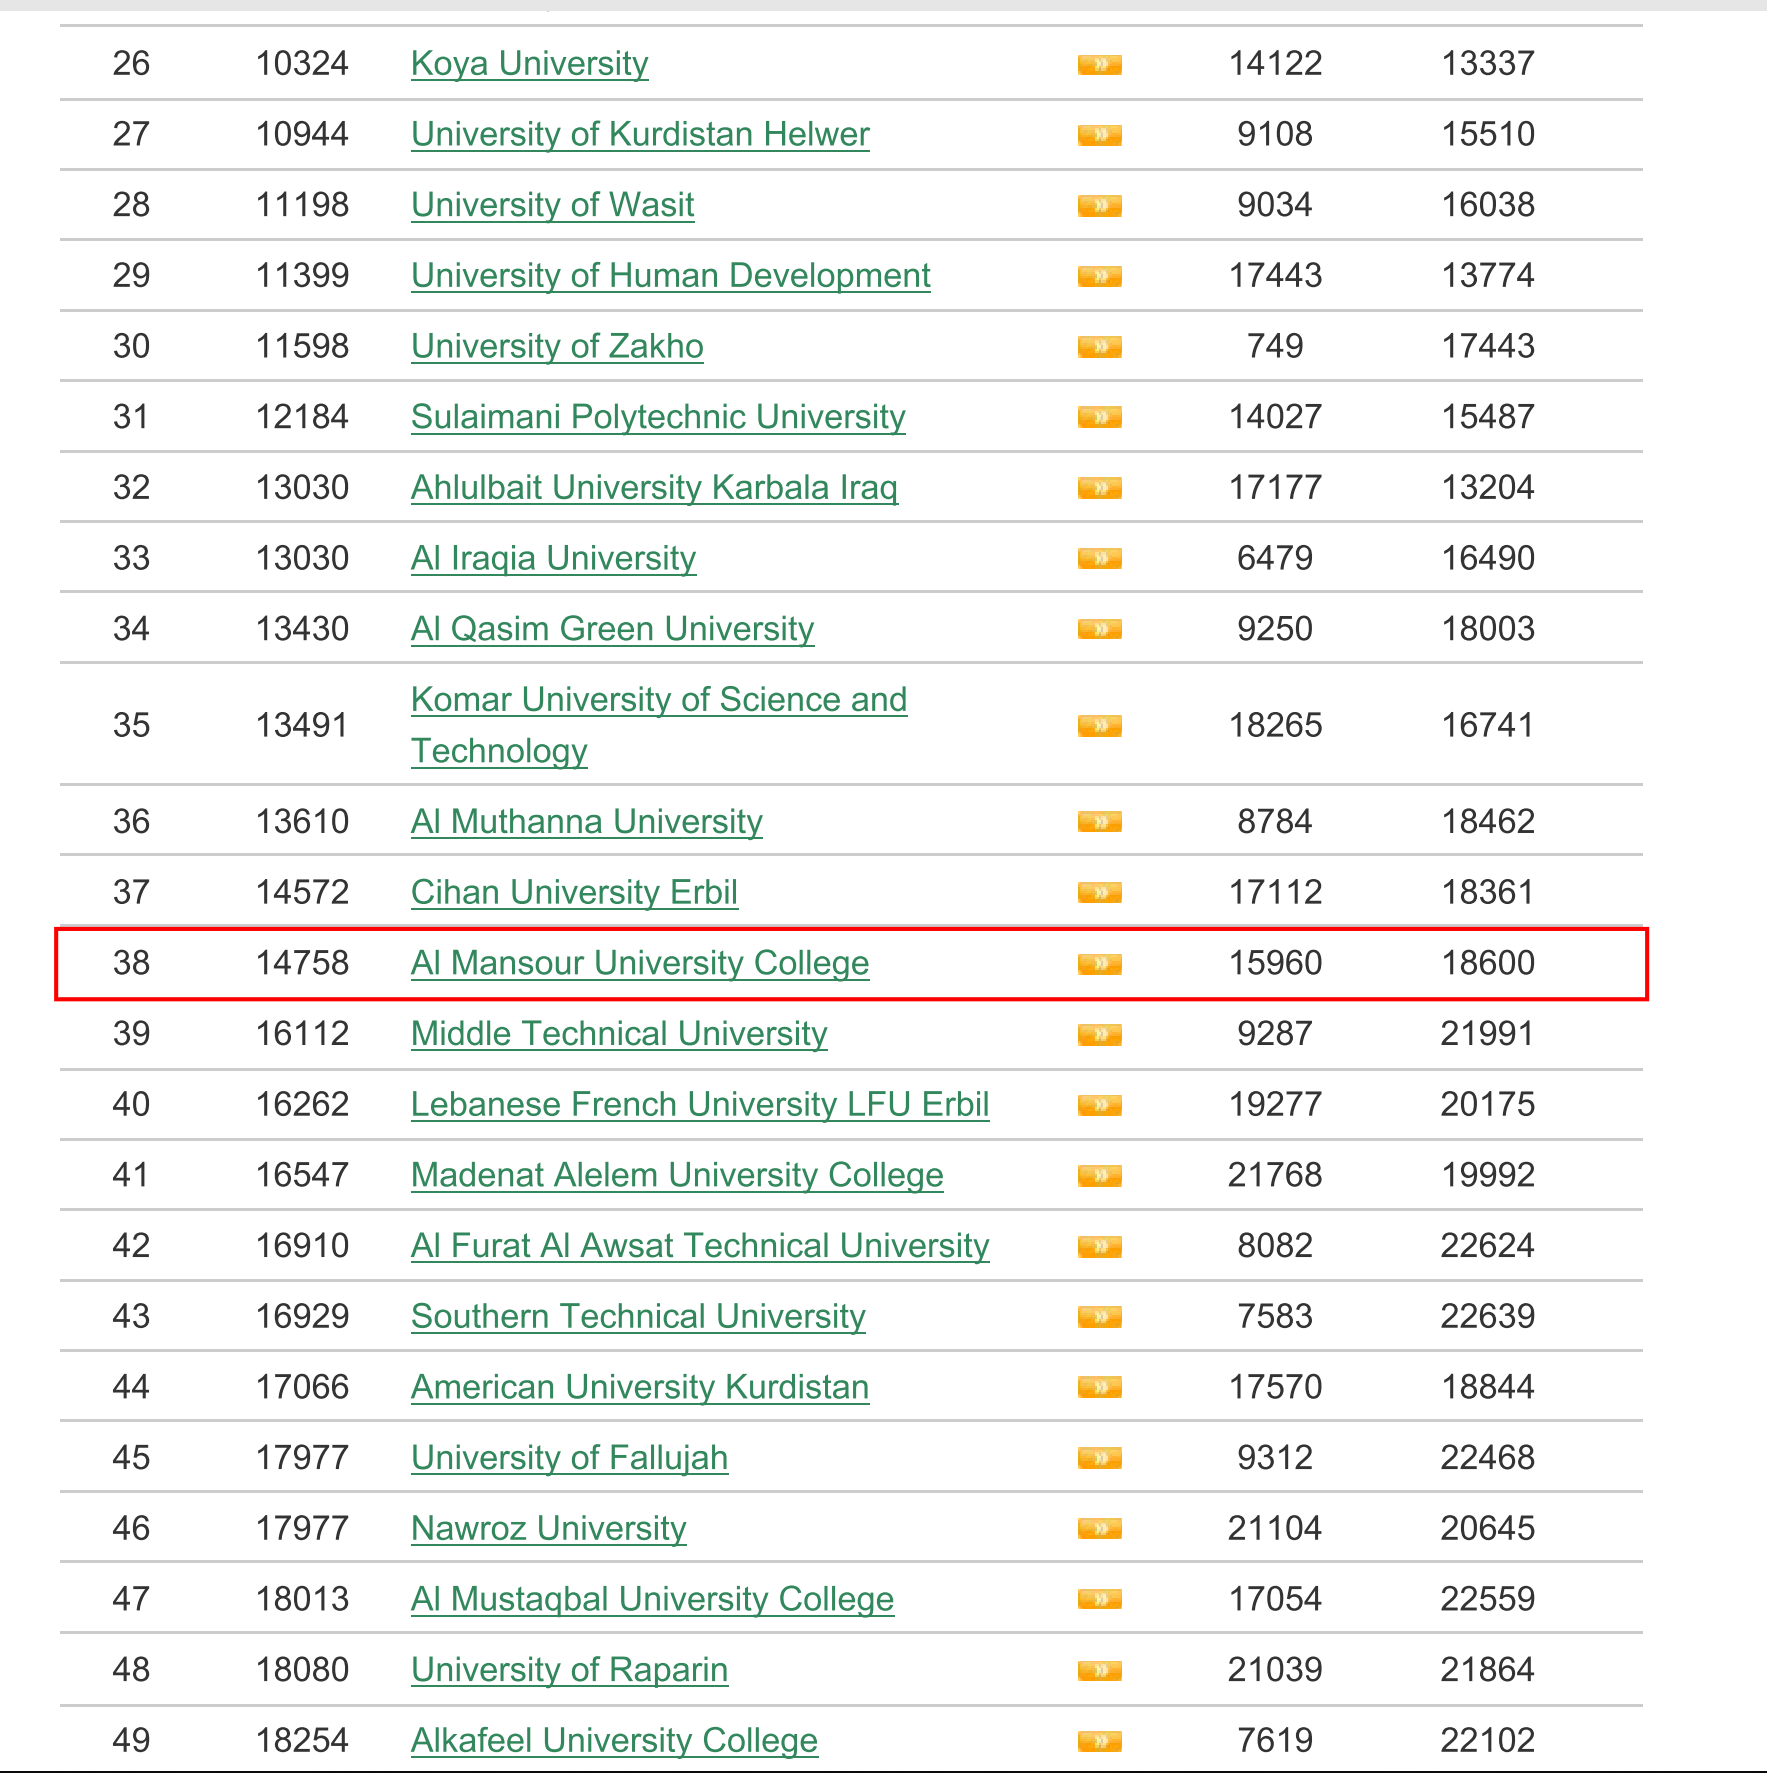Click details icon for Middle Technical University
Image resolution: width=1767 pixels, height=1773 pixels.
click(1099, 1034)
